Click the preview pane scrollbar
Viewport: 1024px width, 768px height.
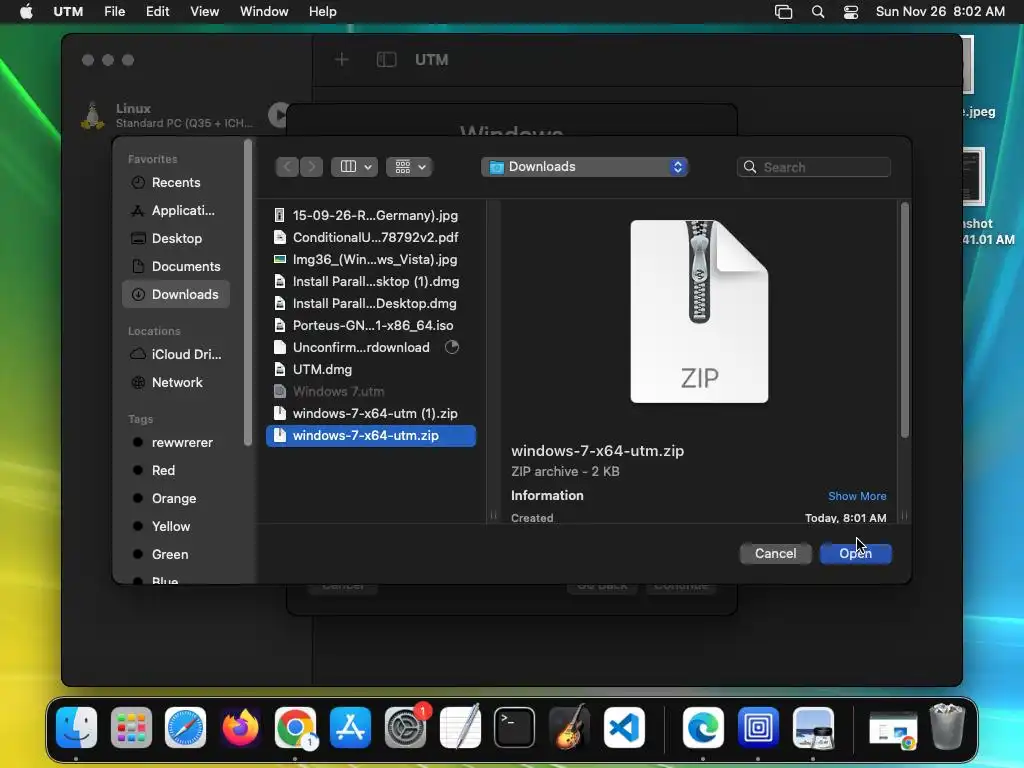[x=904, y=320]
